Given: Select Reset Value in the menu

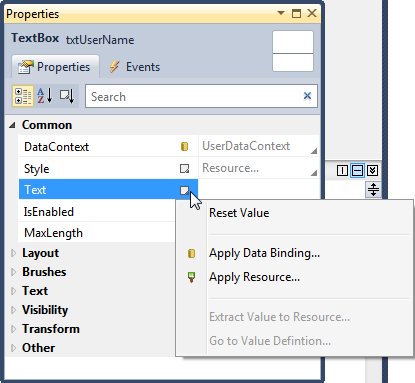Looking at the screenshot, I should click(239, 213).
